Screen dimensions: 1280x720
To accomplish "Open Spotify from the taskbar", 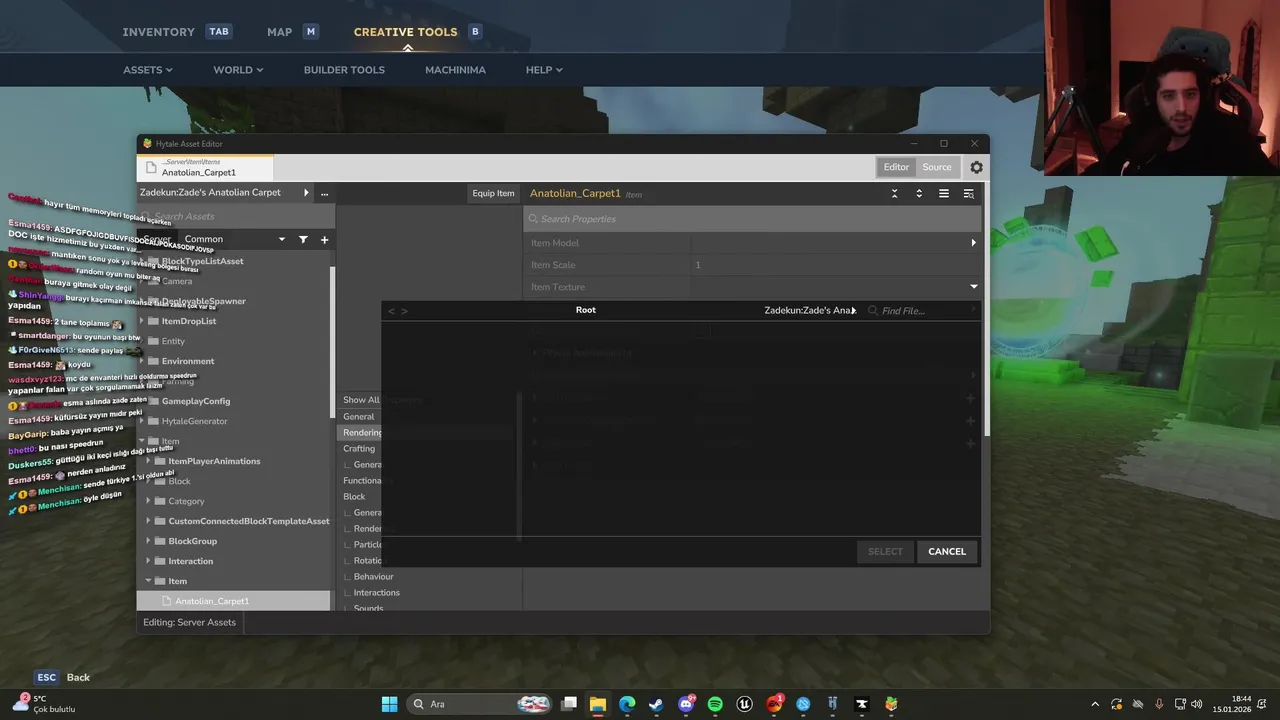I will tap(715, 704).
